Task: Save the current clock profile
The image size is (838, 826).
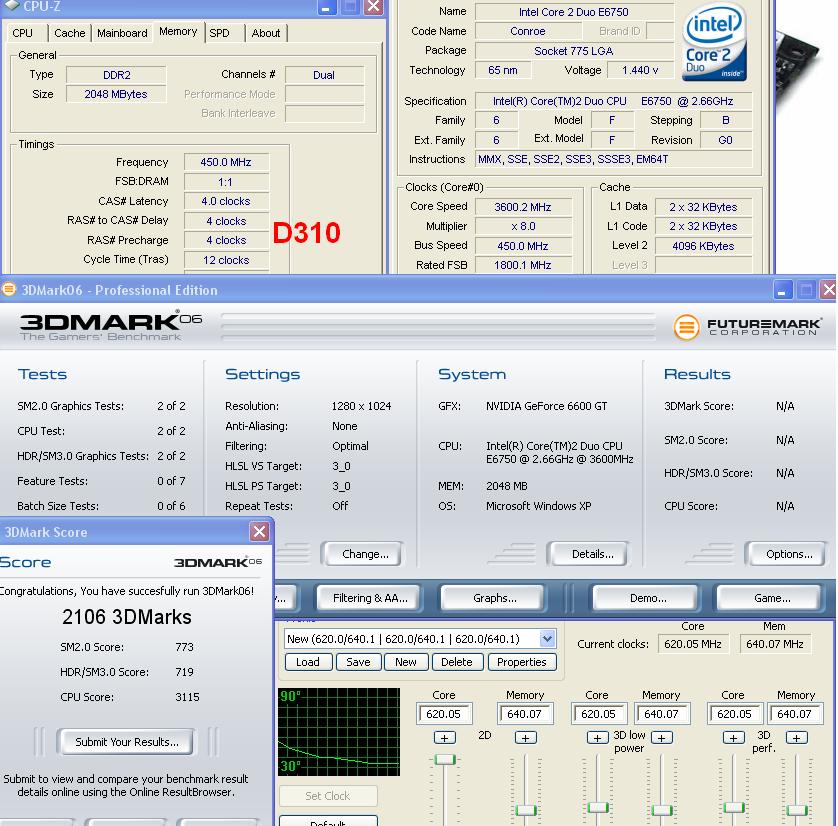Action: pyautogui.click(x=358, y=662)
